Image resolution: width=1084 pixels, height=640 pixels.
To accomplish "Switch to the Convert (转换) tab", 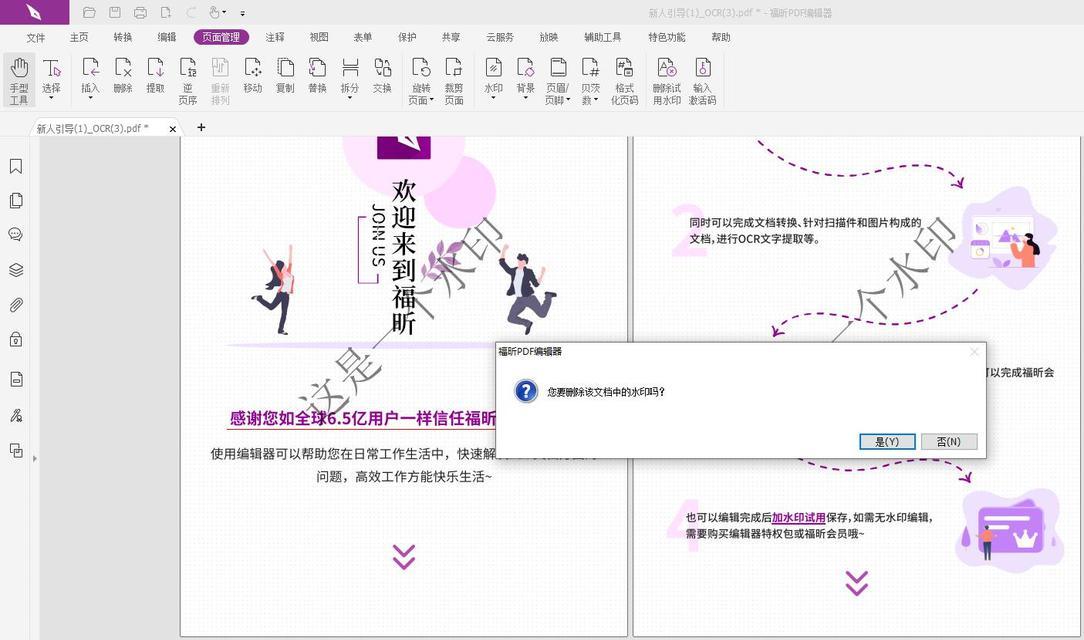I will [123, 37].
